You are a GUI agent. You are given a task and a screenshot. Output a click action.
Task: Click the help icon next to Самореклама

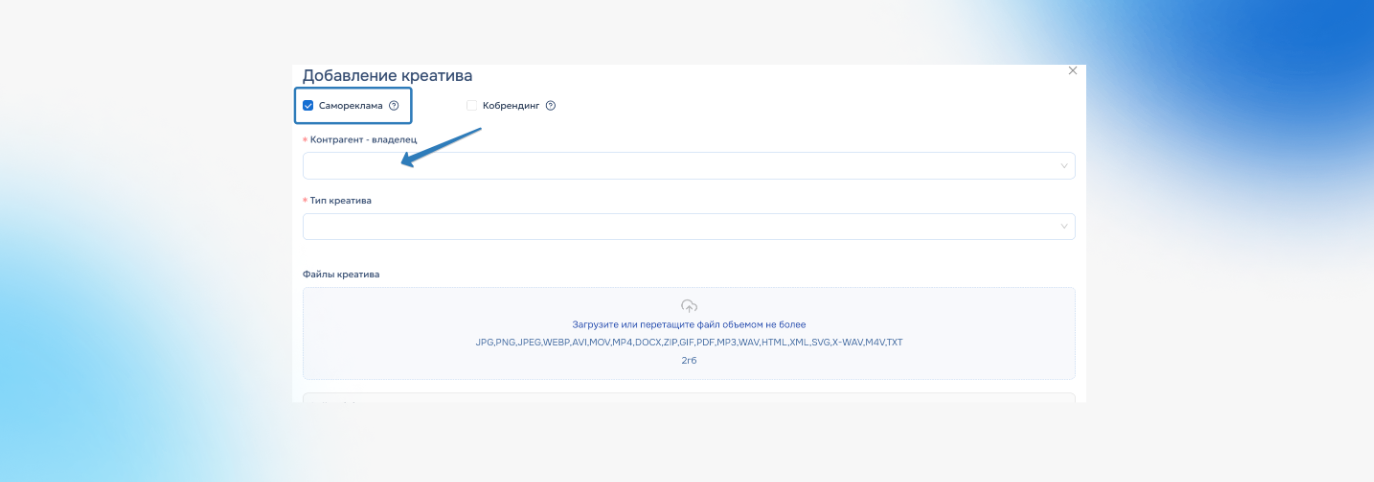tap(394, 105)
